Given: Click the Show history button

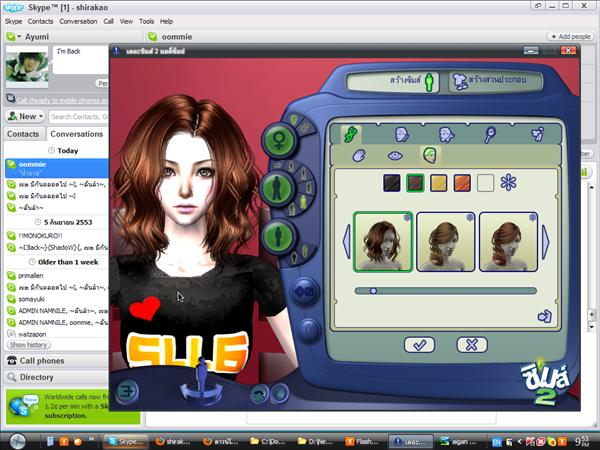Looking at the screenshot, I should [x=29, y=345].
